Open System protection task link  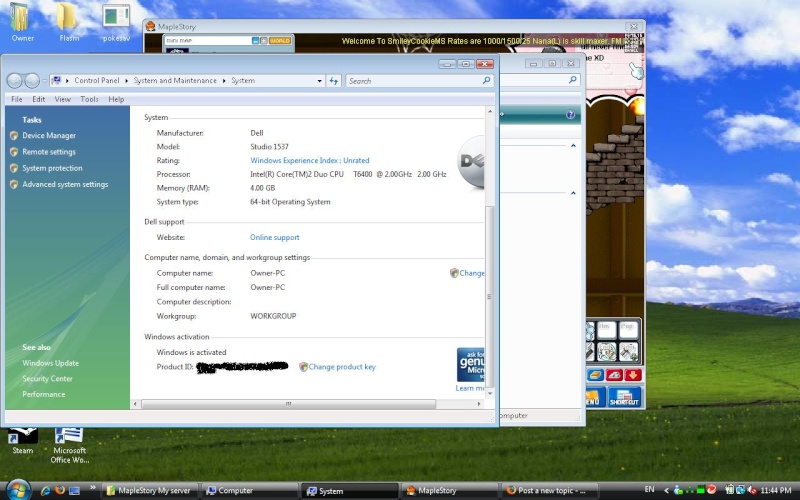tap(52, 168)
